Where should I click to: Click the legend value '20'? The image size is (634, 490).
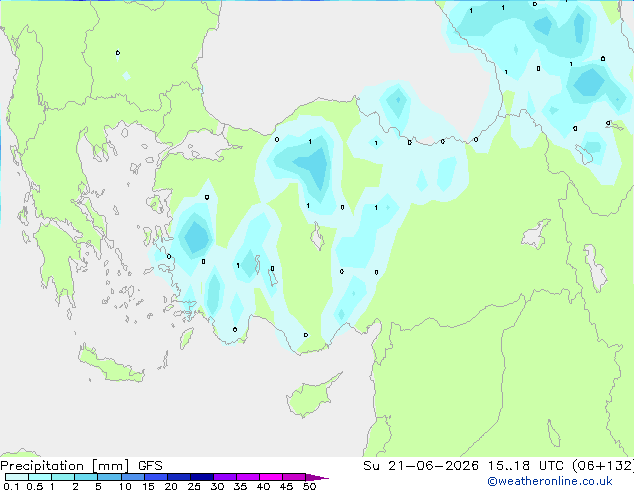pos(171,486)
